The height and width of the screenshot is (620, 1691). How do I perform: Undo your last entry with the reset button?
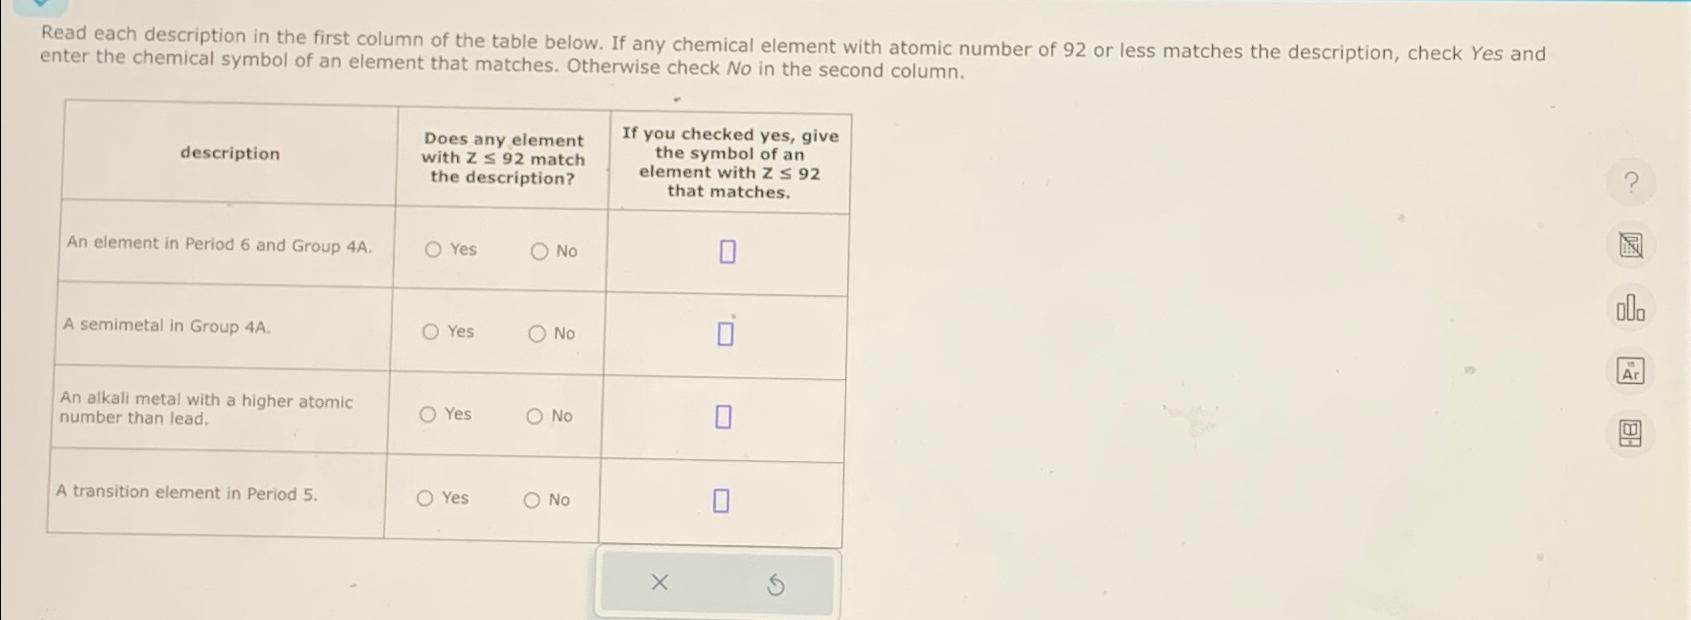(775, 583)
